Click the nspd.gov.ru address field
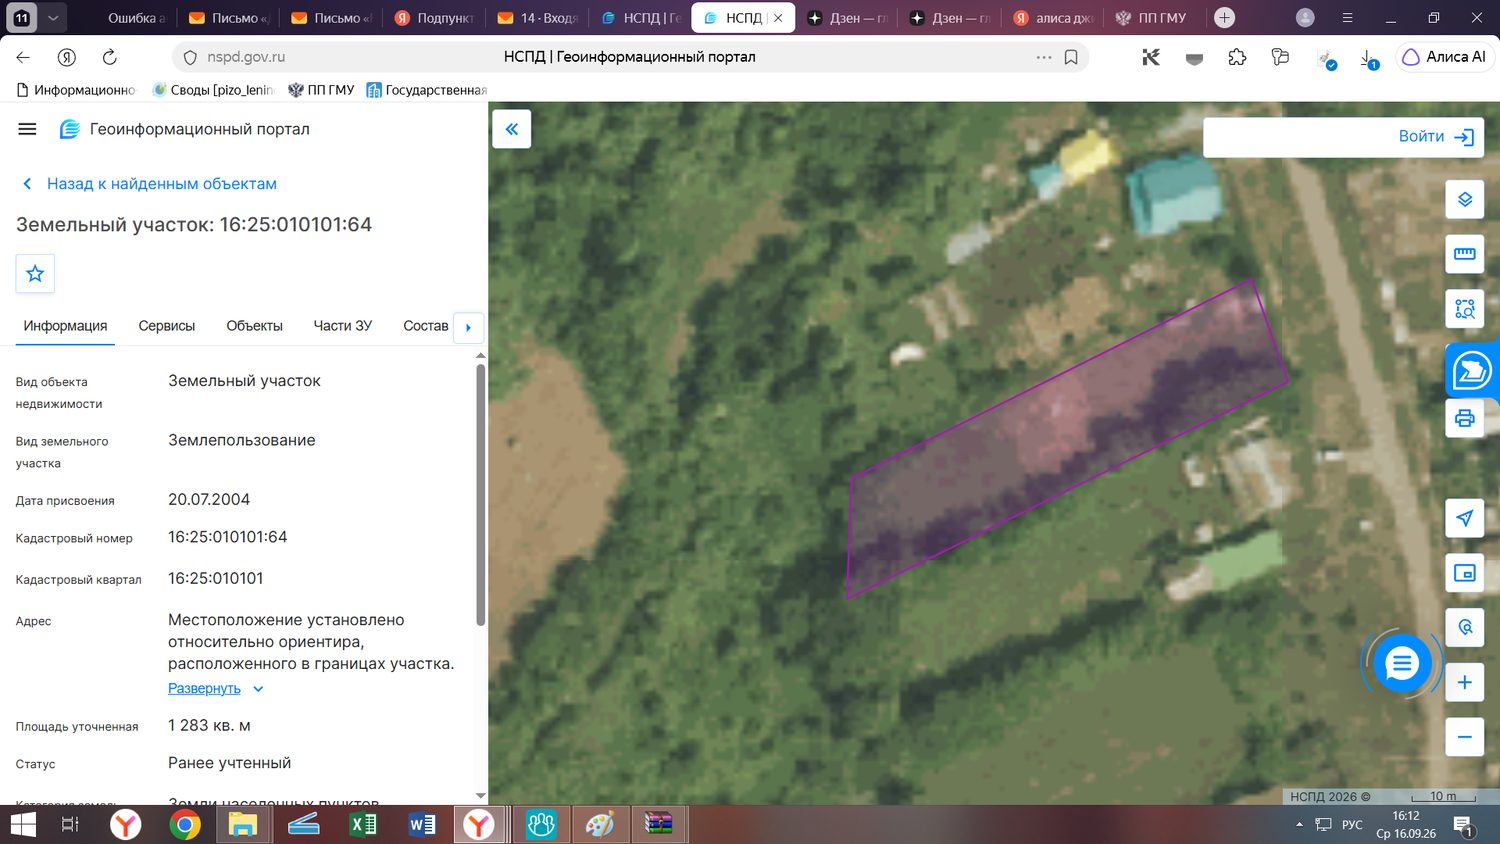Image resolution: width=1500 pixels, height=844 pixels. (x=246, y=57)
